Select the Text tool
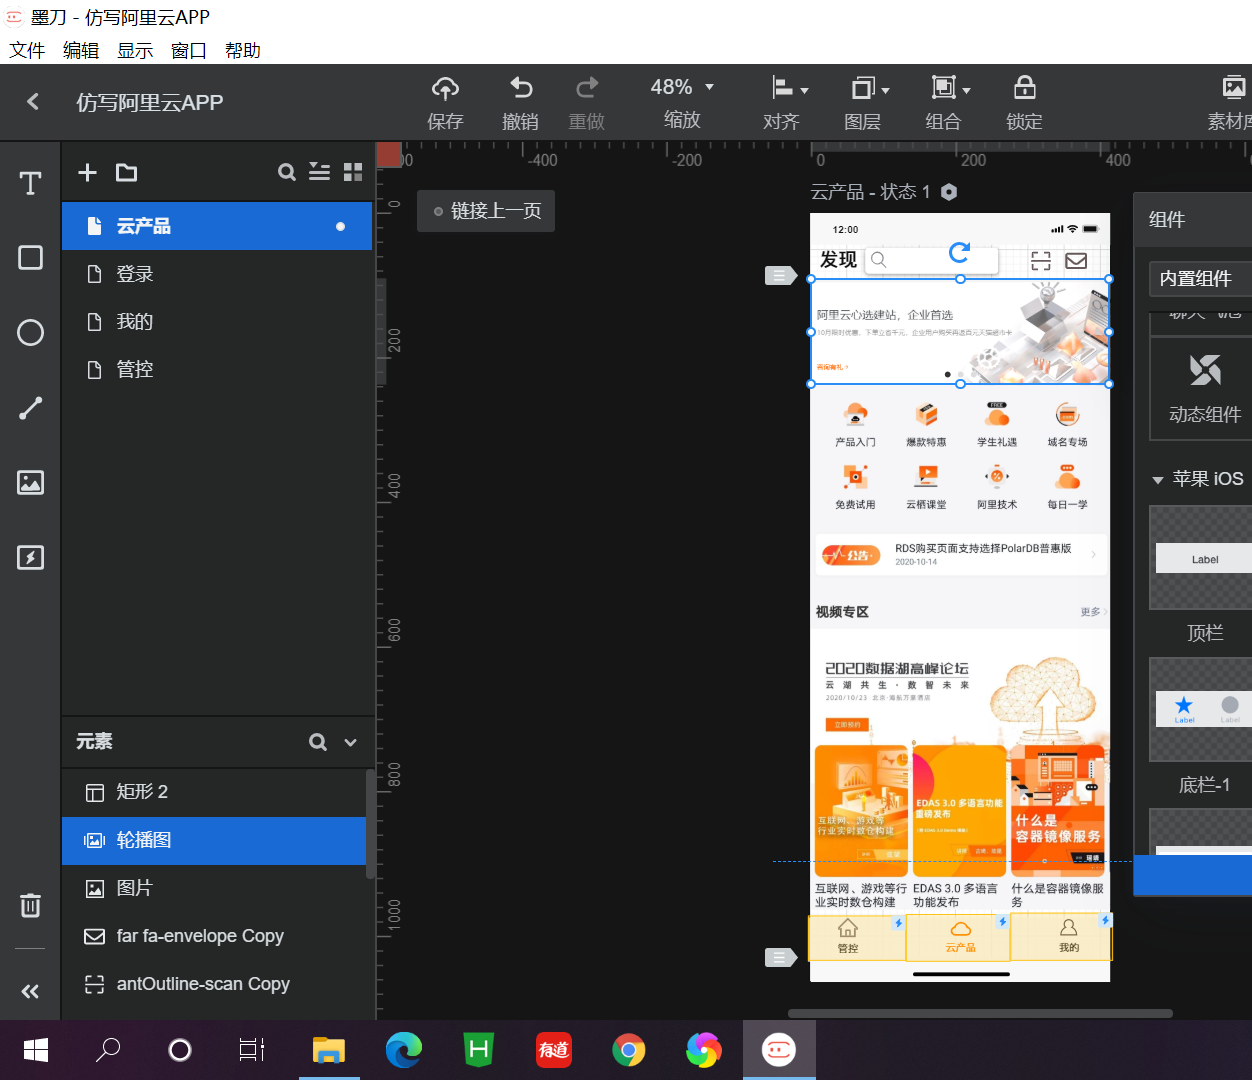This screenshot has width=1252, height=1080. coord(31,183)
